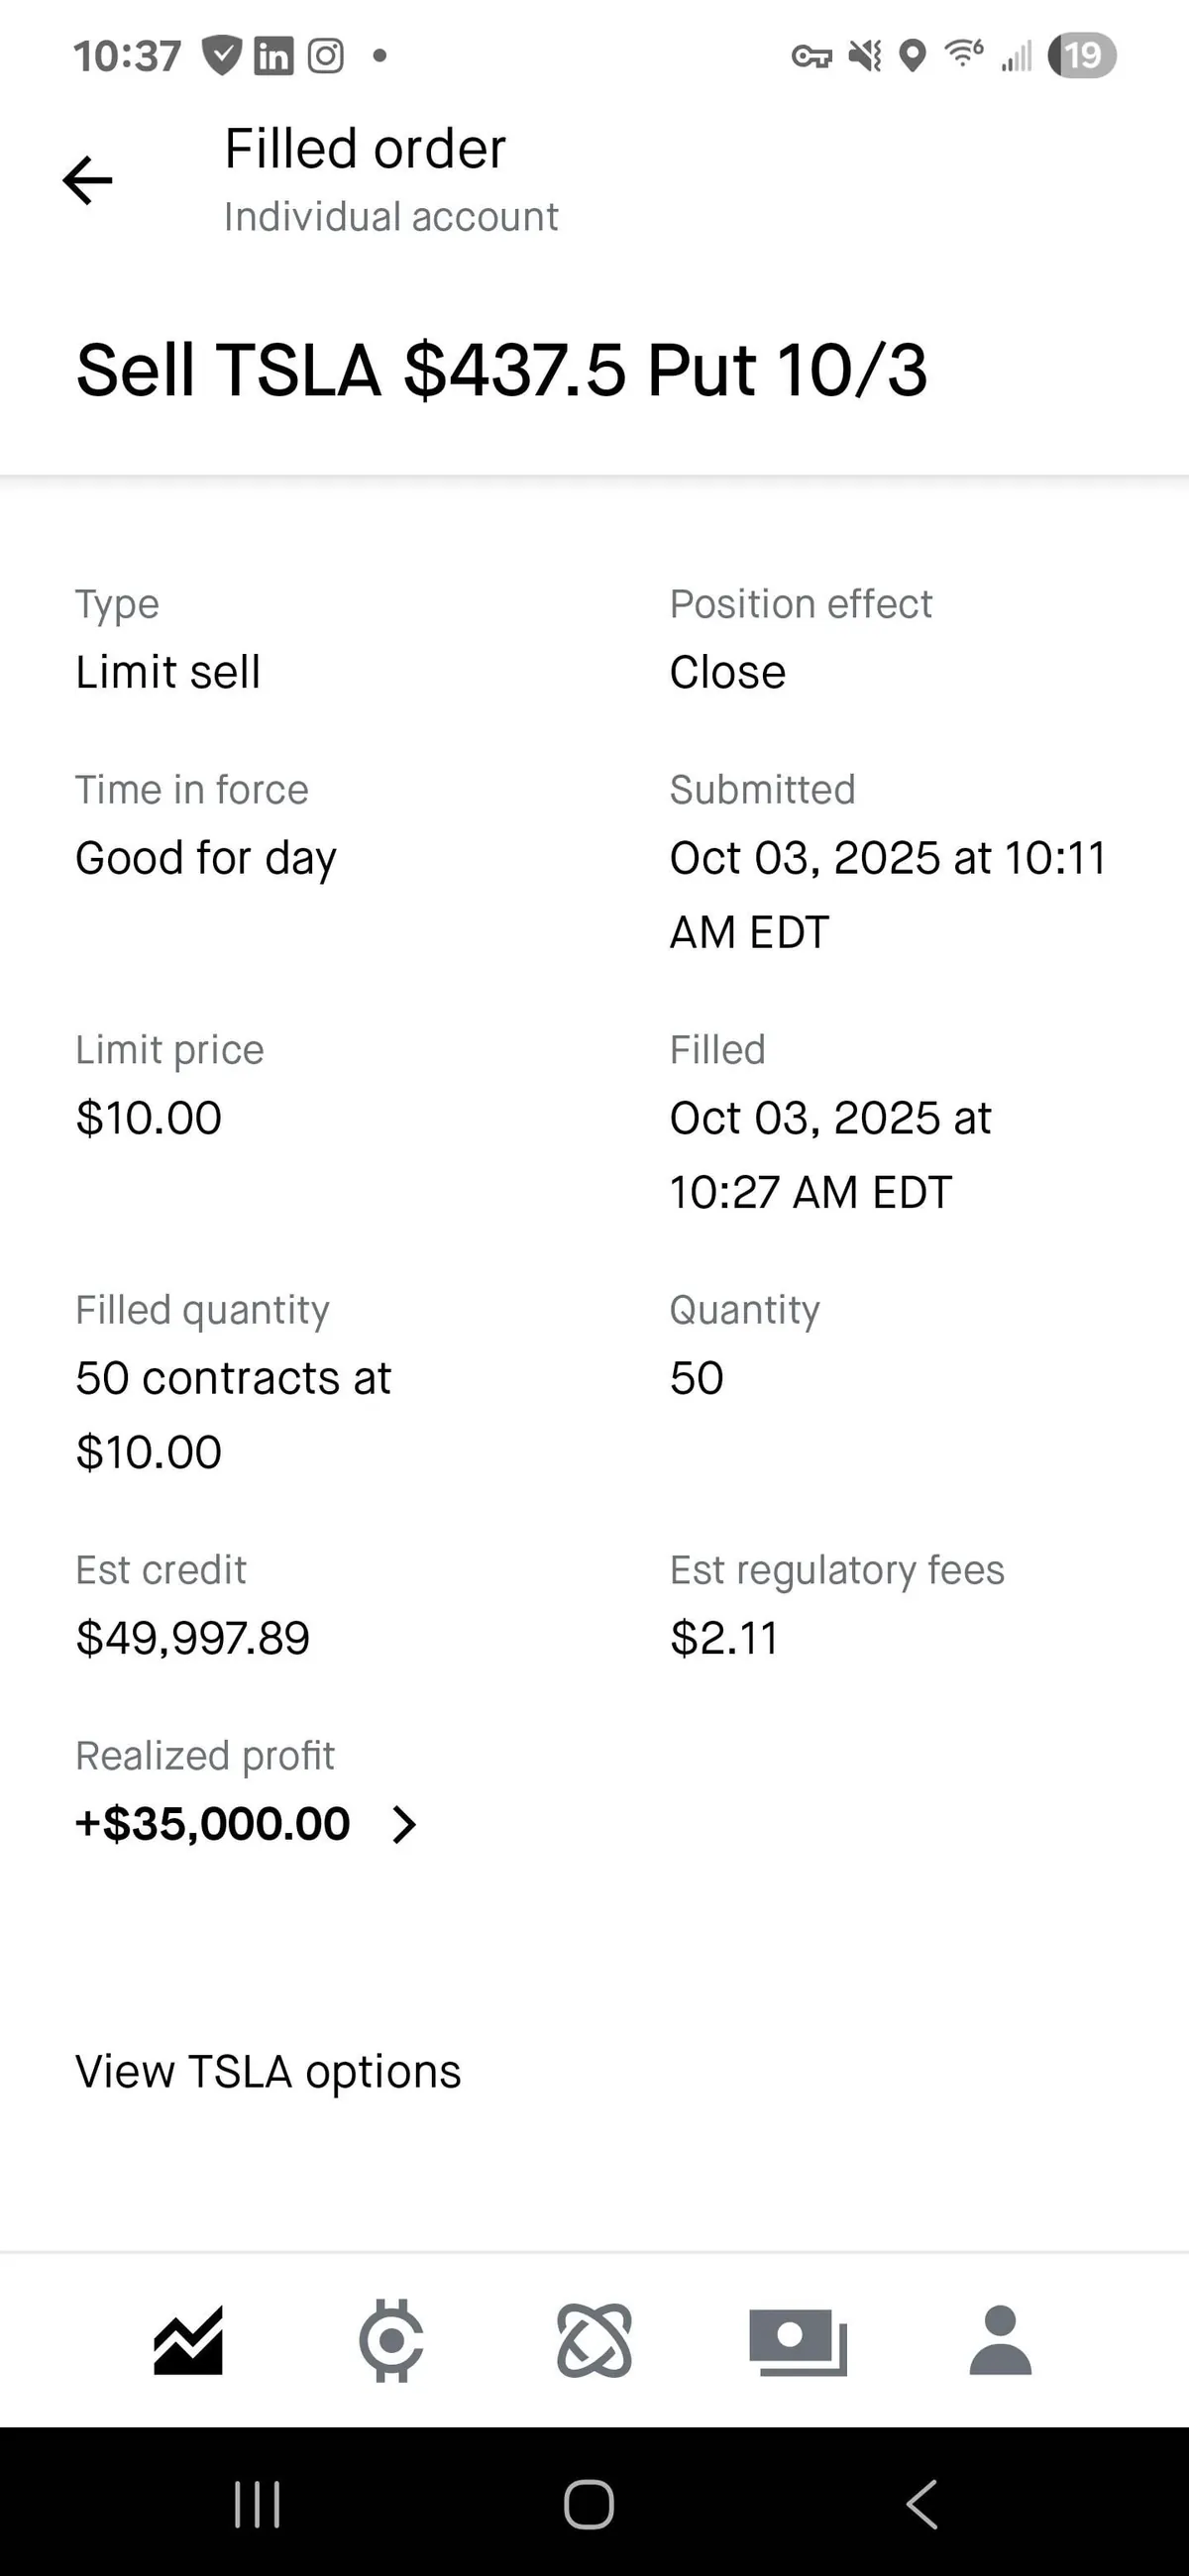Screen dimensions: 1189x2576
Task: Tap the LinkedIn notification icon
Action: 273,55
